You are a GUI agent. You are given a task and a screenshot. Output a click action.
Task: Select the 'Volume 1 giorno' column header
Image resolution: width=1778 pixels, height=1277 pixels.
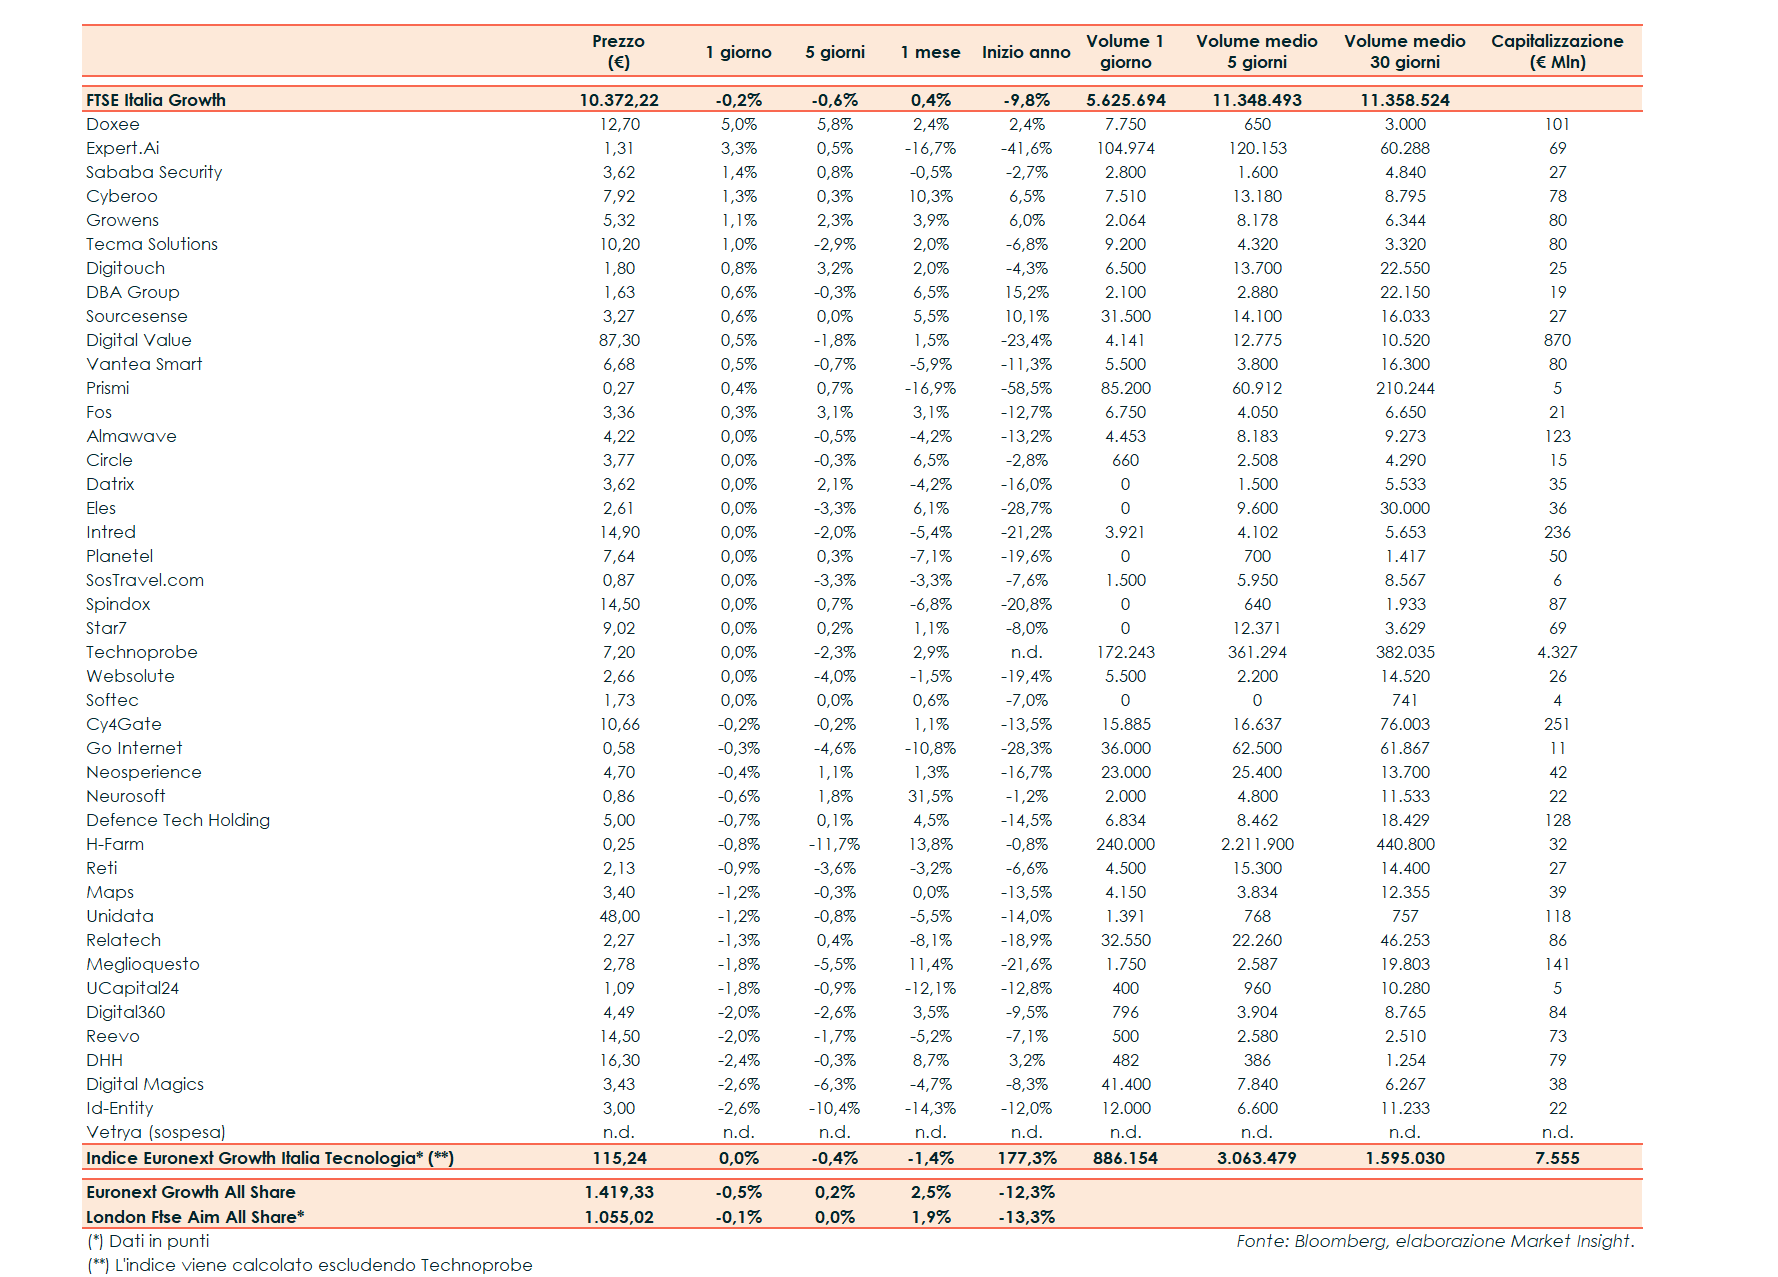coord(1125,51)
